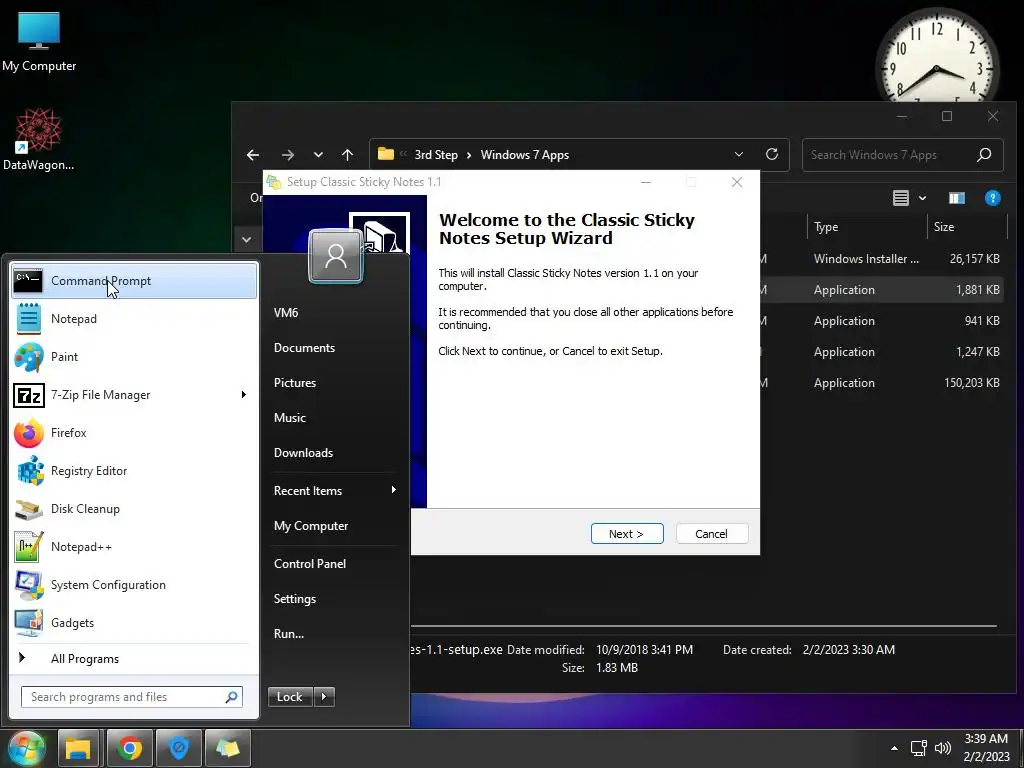Open Control Panel

tap(310, 564)
